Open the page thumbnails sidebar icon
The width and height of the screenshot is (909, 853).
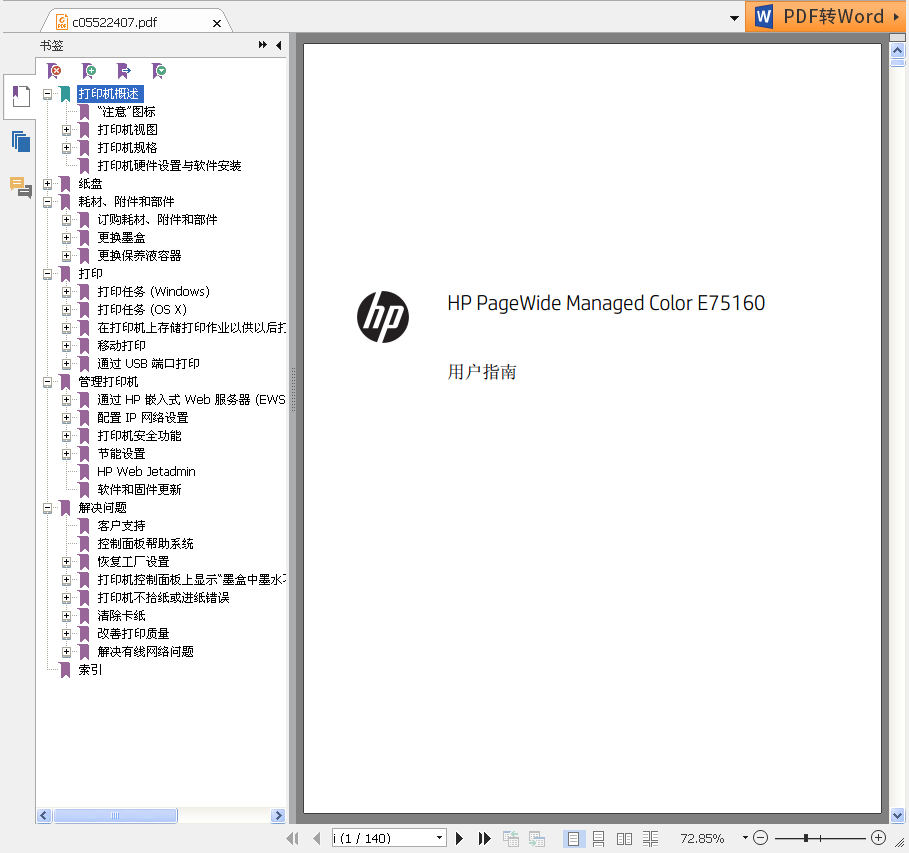[21, 141]
